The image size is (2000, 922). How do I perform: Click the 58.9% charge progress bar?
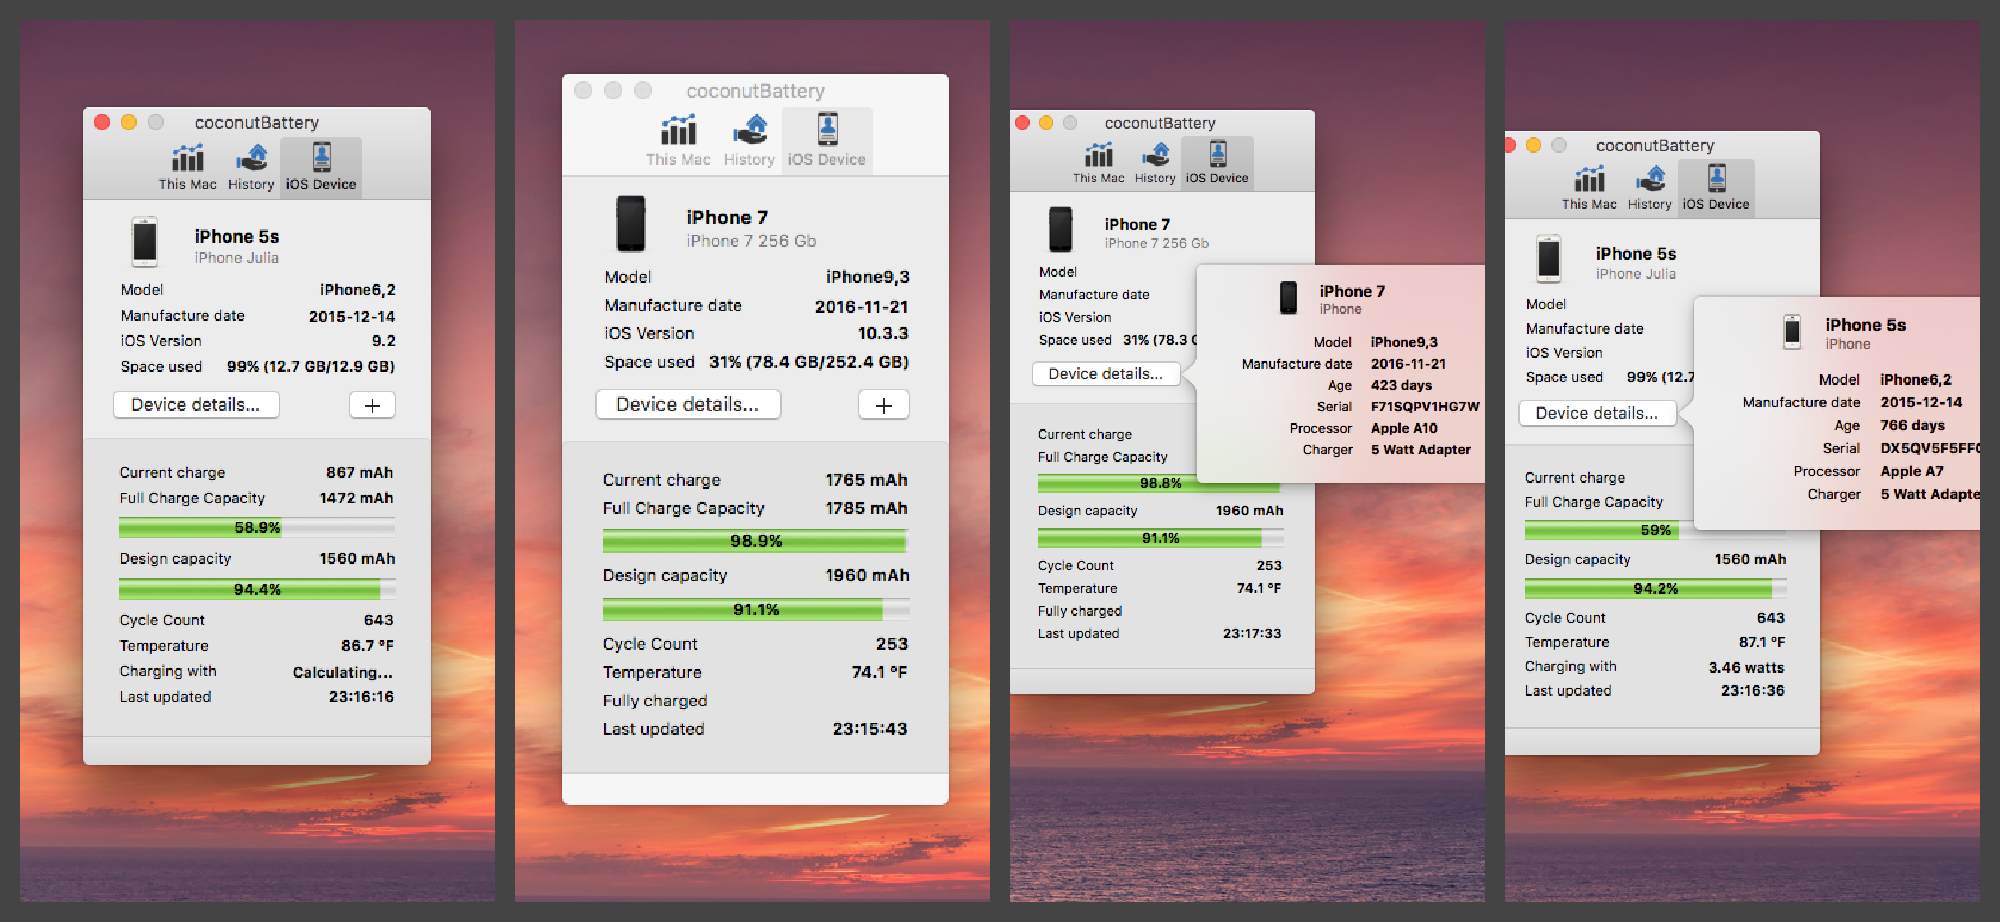click(x=257, y=528)
